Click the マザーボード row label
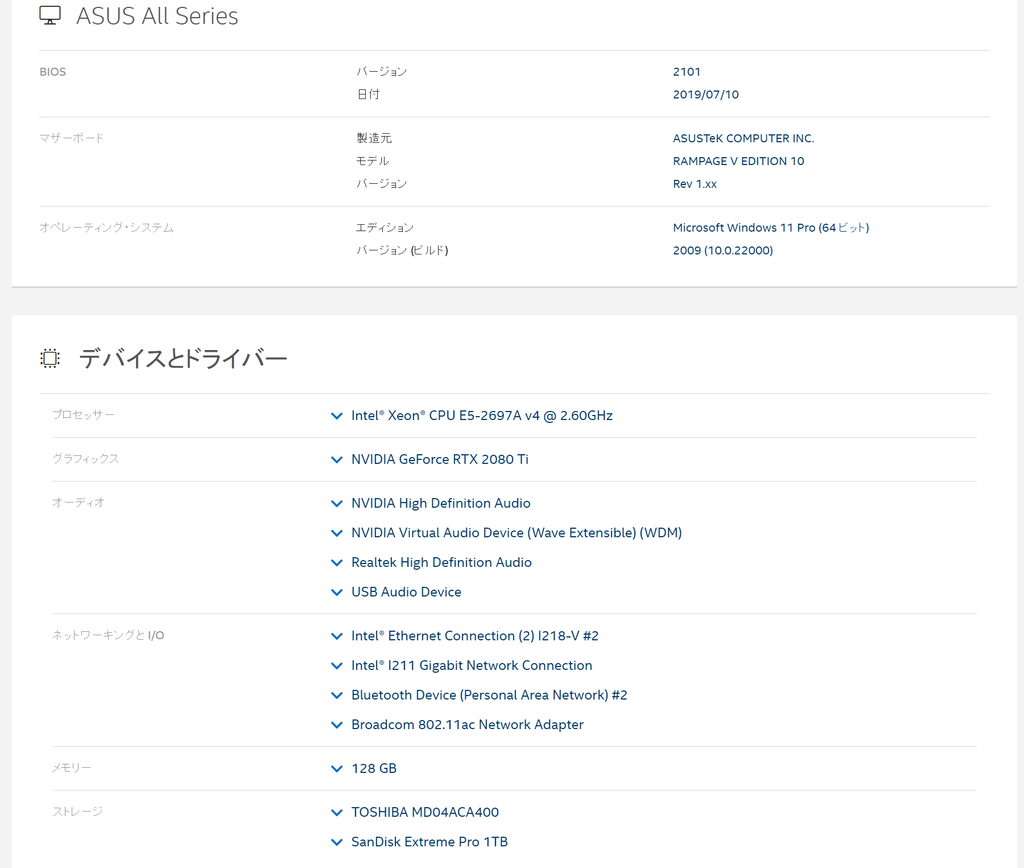The width and height of the screenshot is (1024, 868). tap(71, 138)
